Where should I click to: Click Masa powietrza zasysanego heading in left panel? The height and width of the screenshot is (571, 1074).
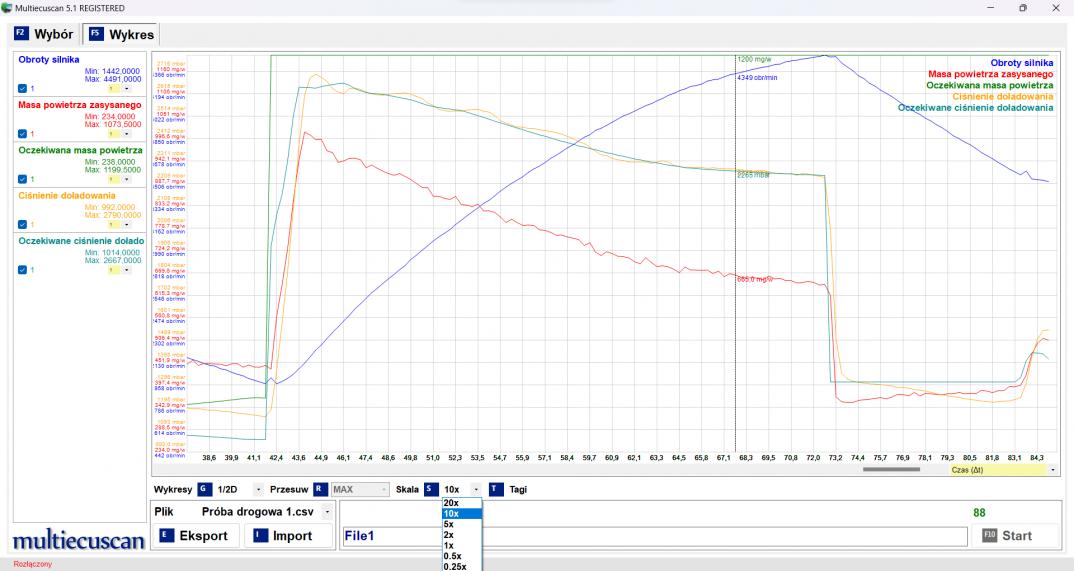(79, 105)
